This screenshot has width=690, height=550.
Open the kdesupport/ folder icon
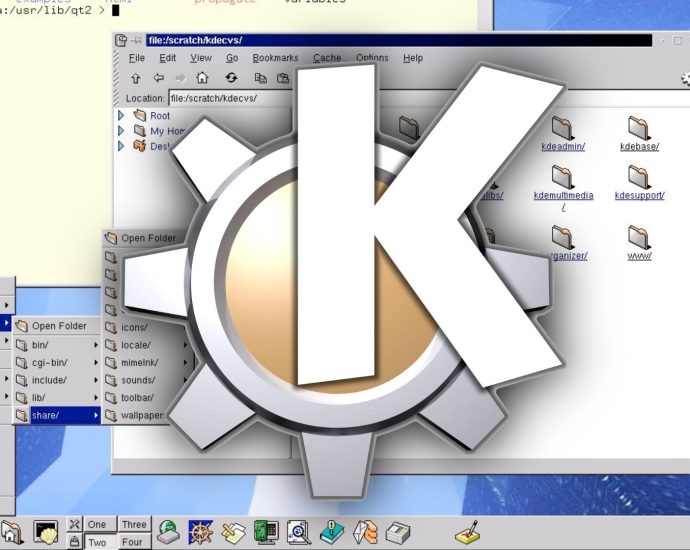(x=639, y=177)
